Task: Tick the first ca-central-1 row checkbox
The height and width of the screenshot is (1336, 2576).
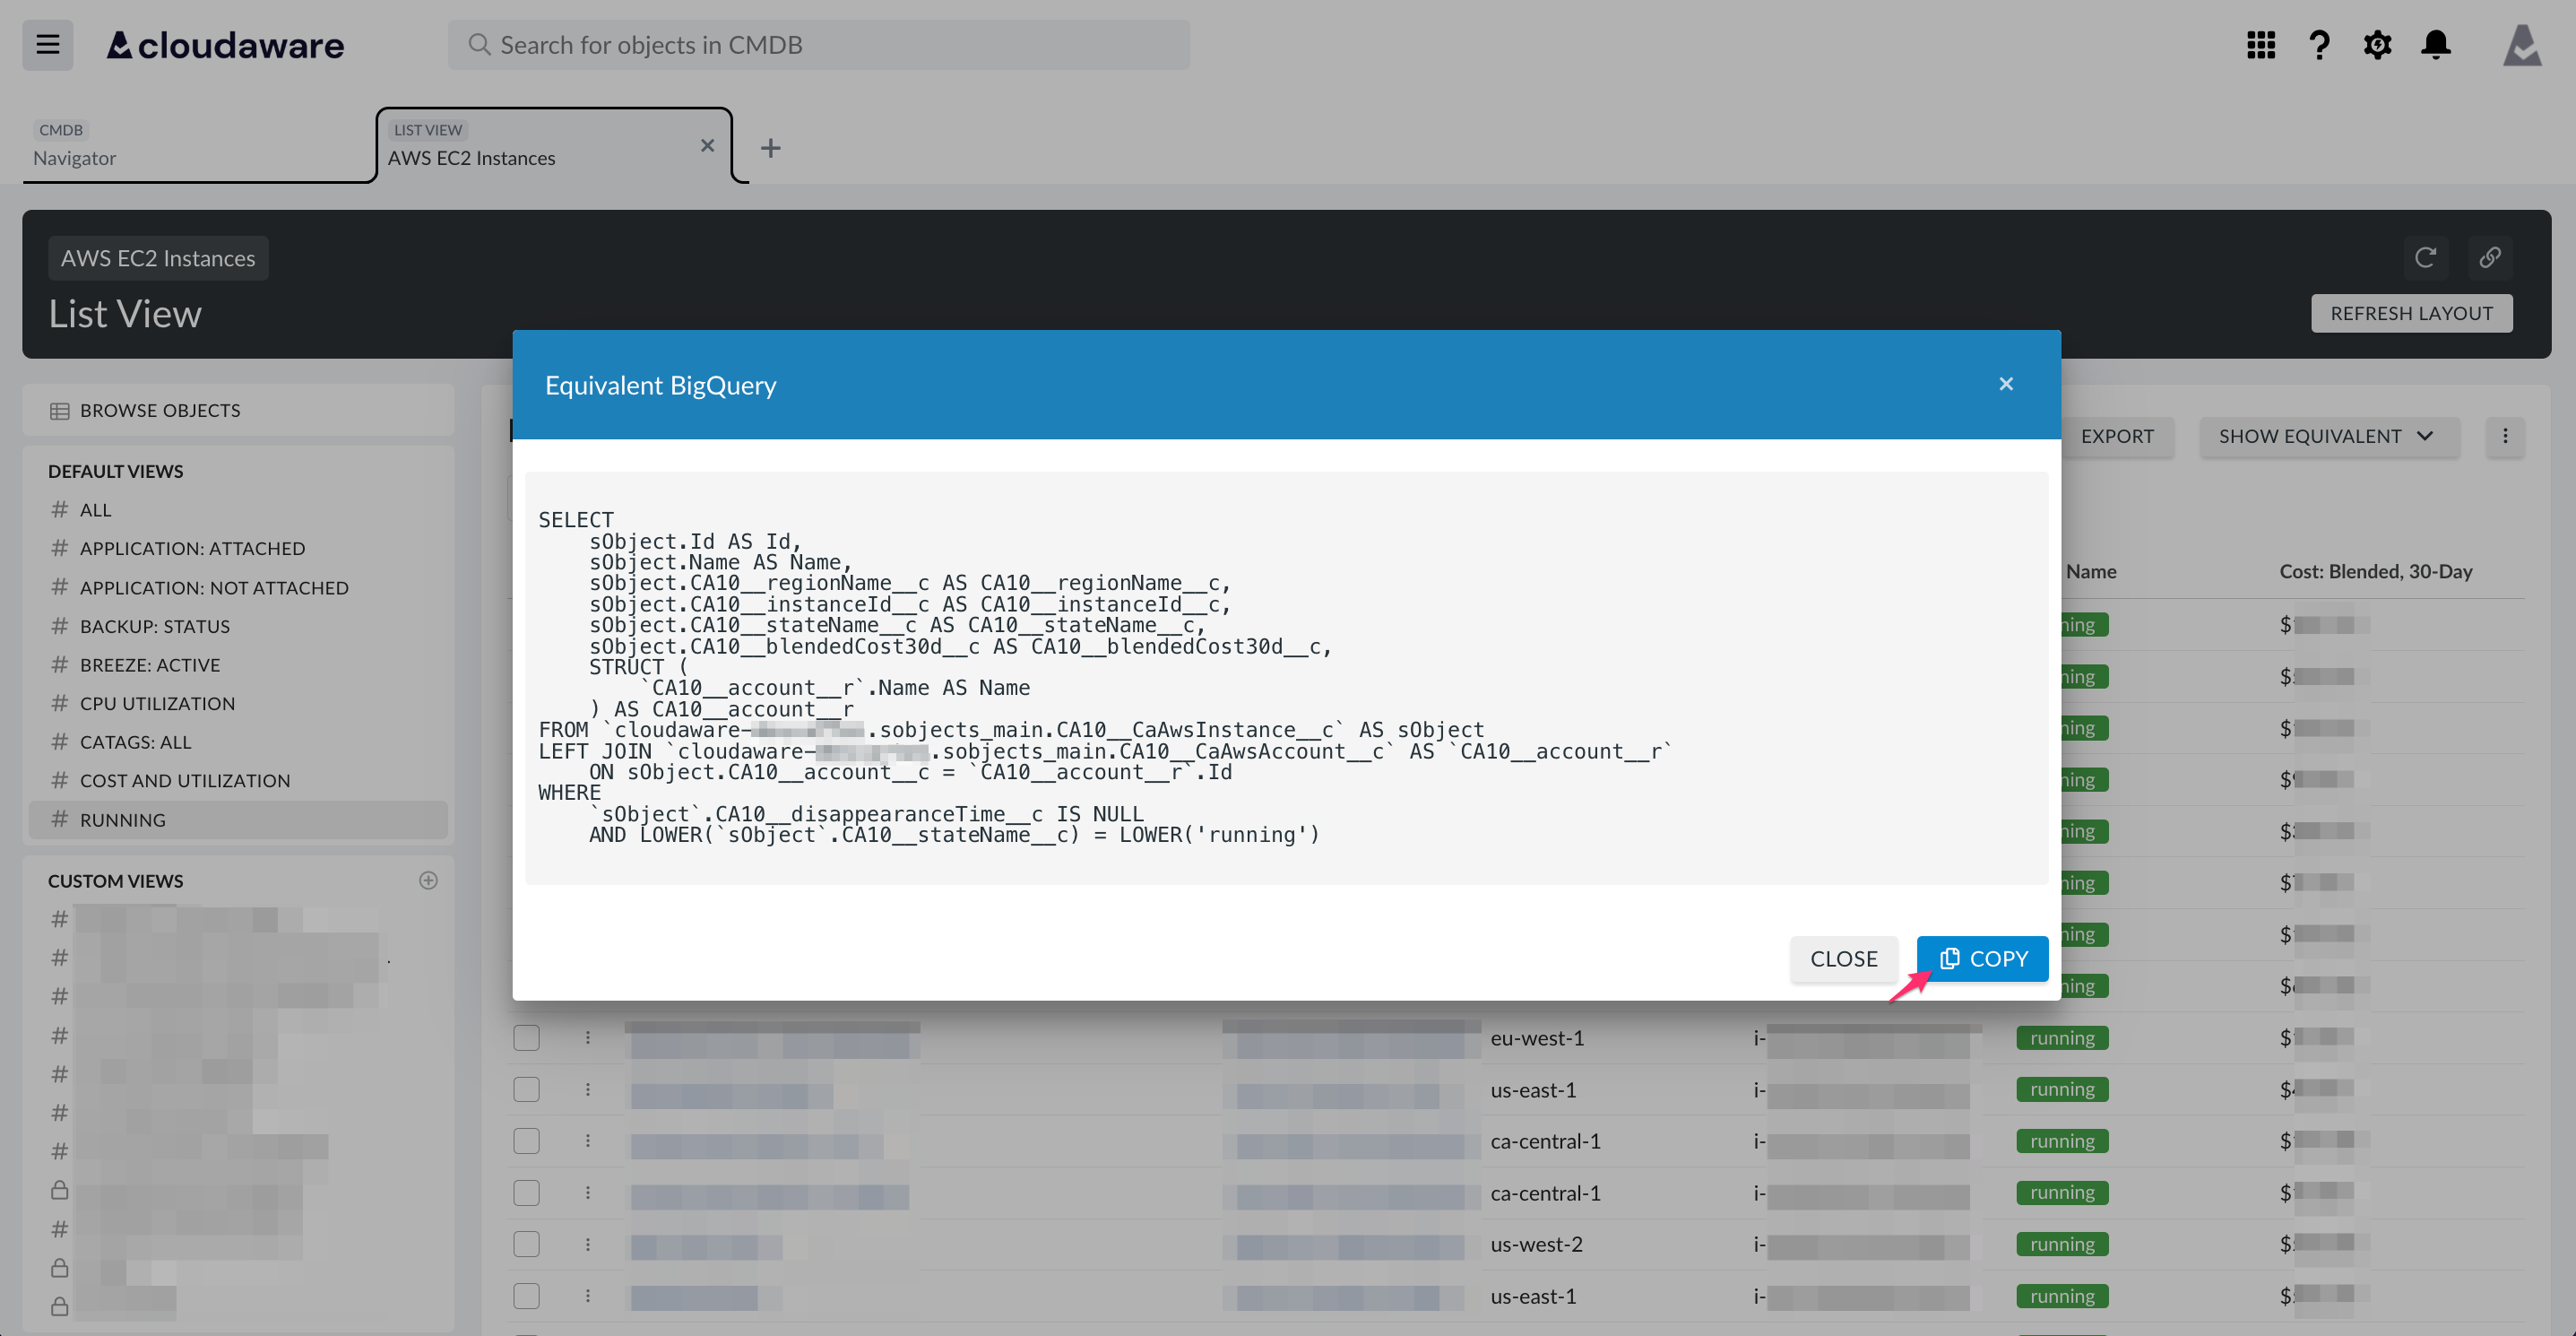Action: pos(527,1141)
